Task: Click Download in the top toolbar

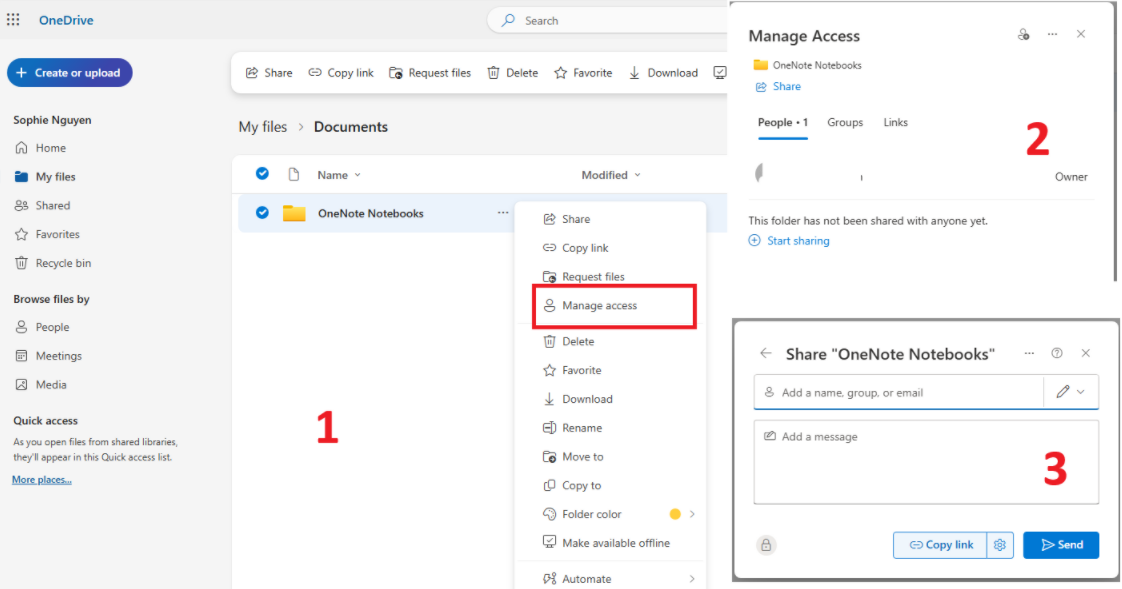Action: click(663, 72)
